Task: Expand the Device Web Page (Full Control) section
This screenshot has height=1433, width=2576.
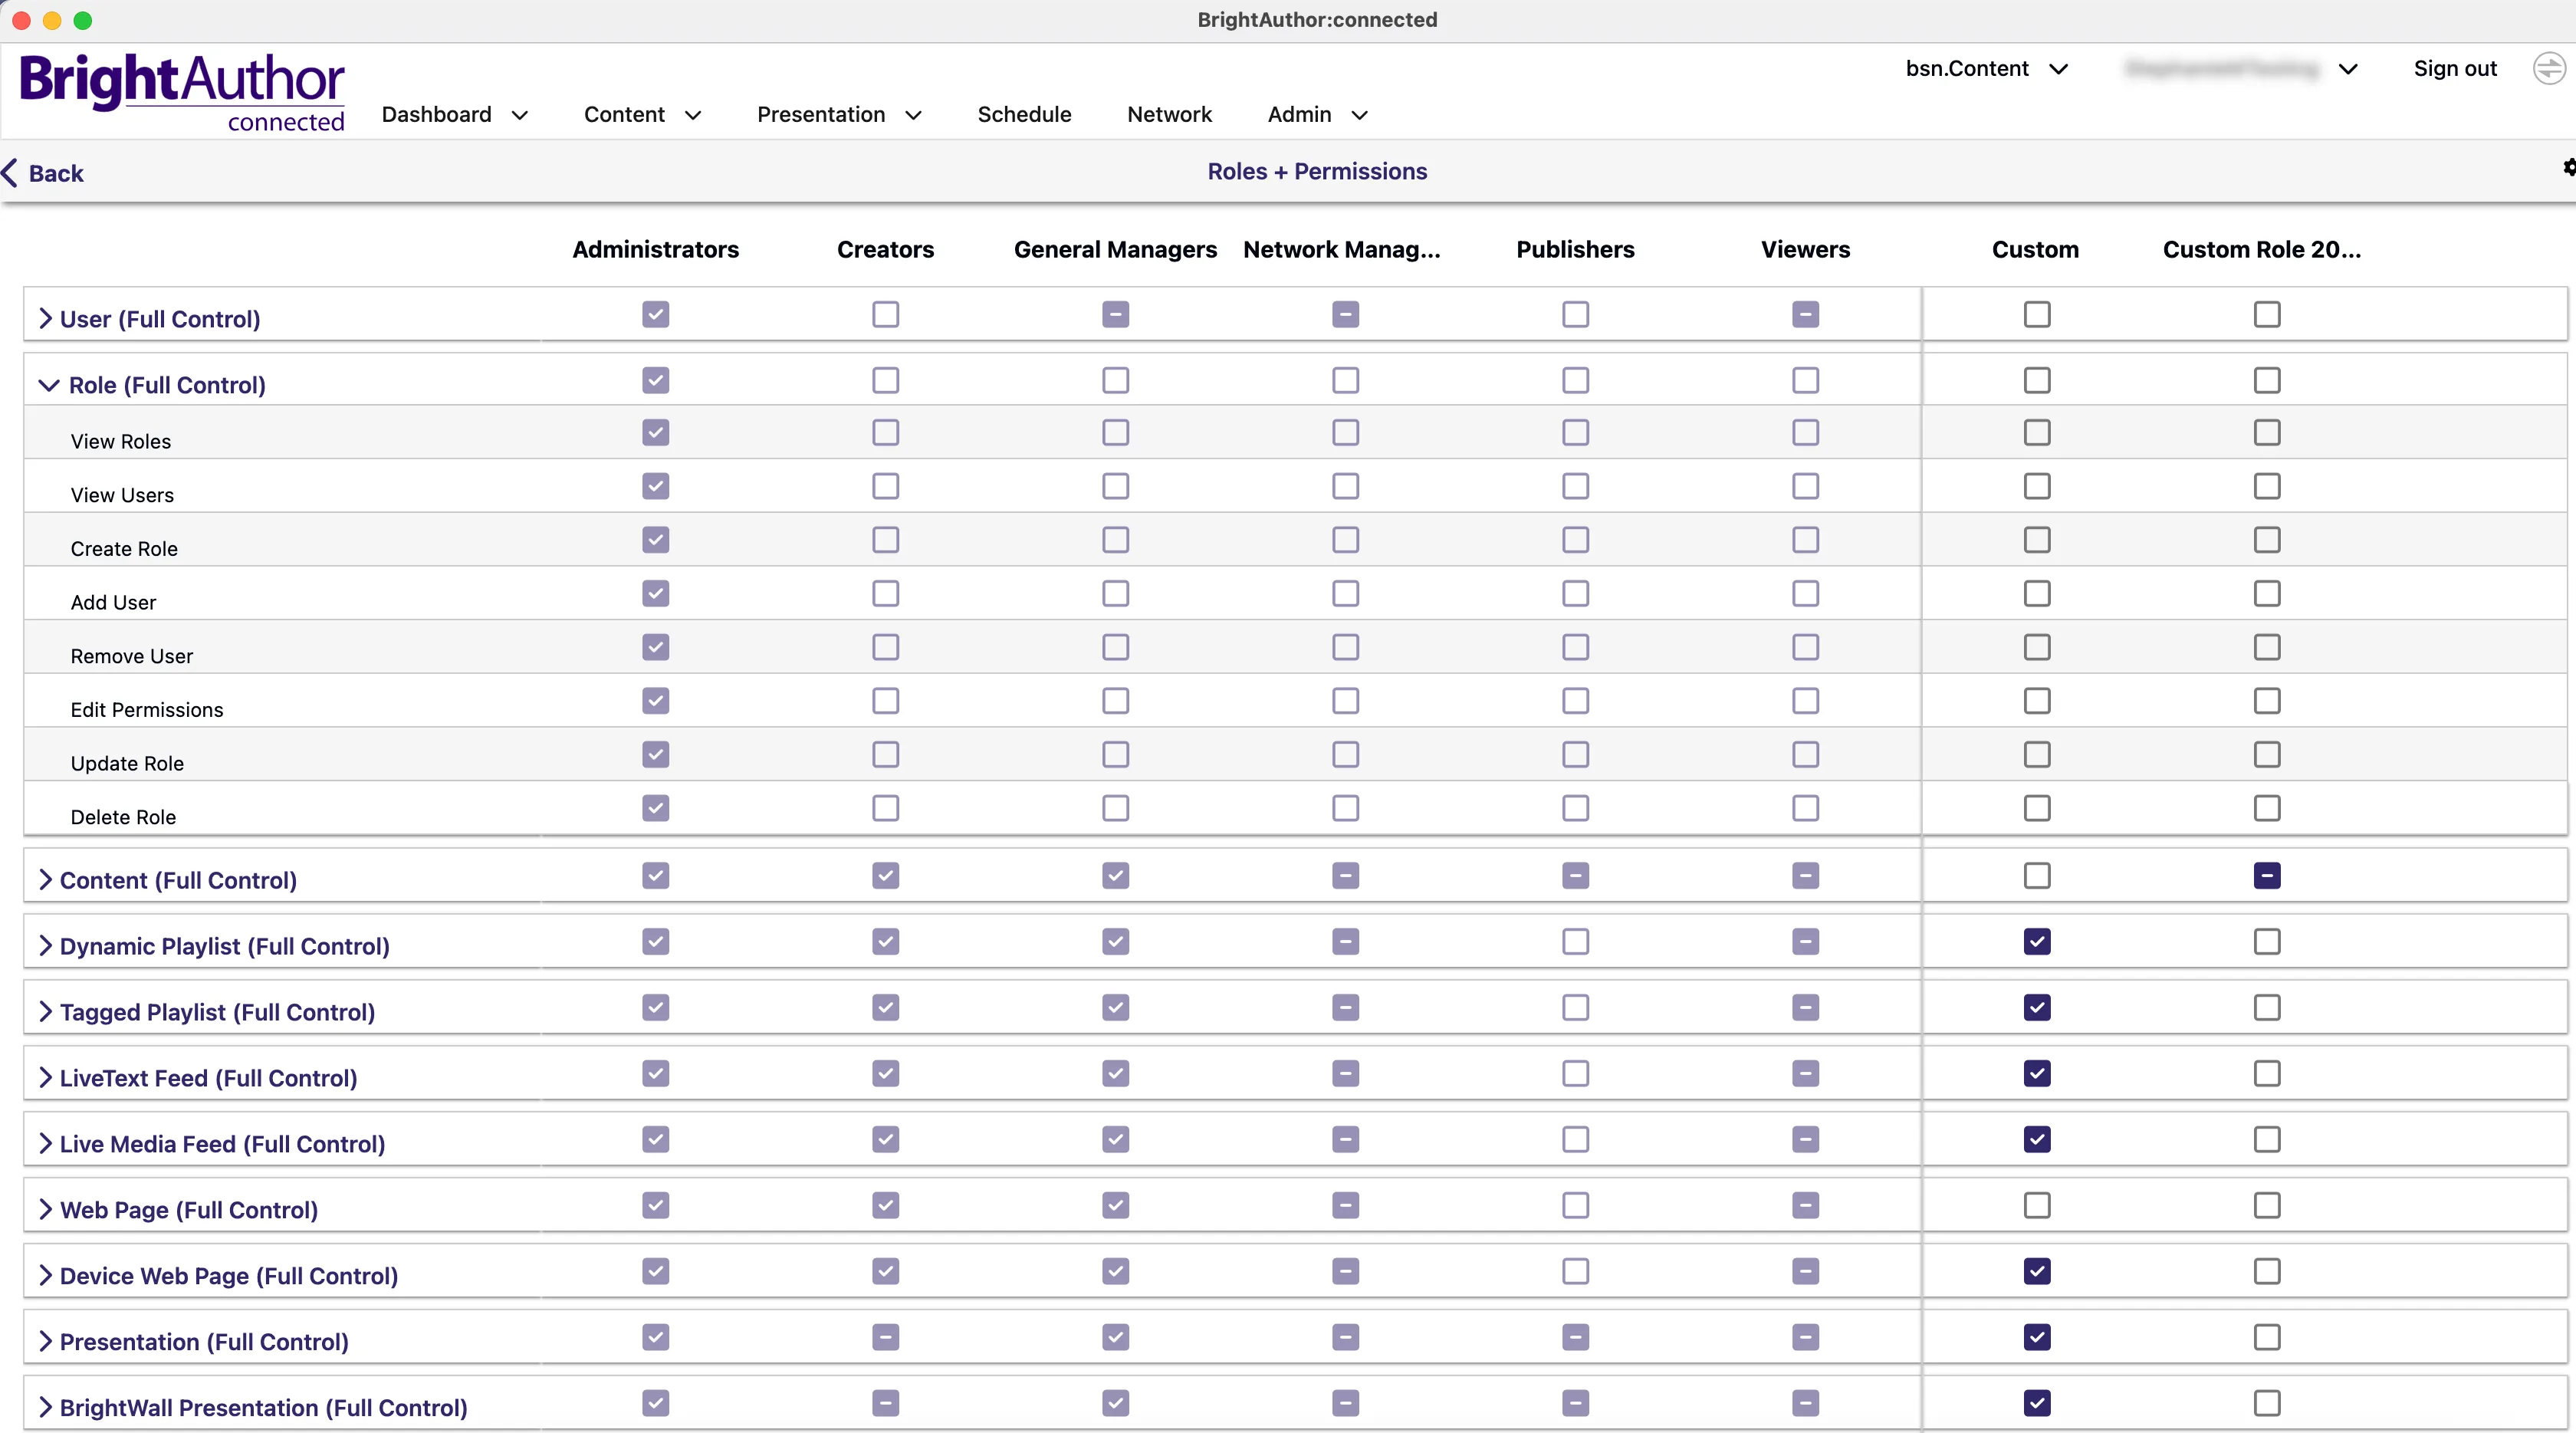Action: (45, 1275)
